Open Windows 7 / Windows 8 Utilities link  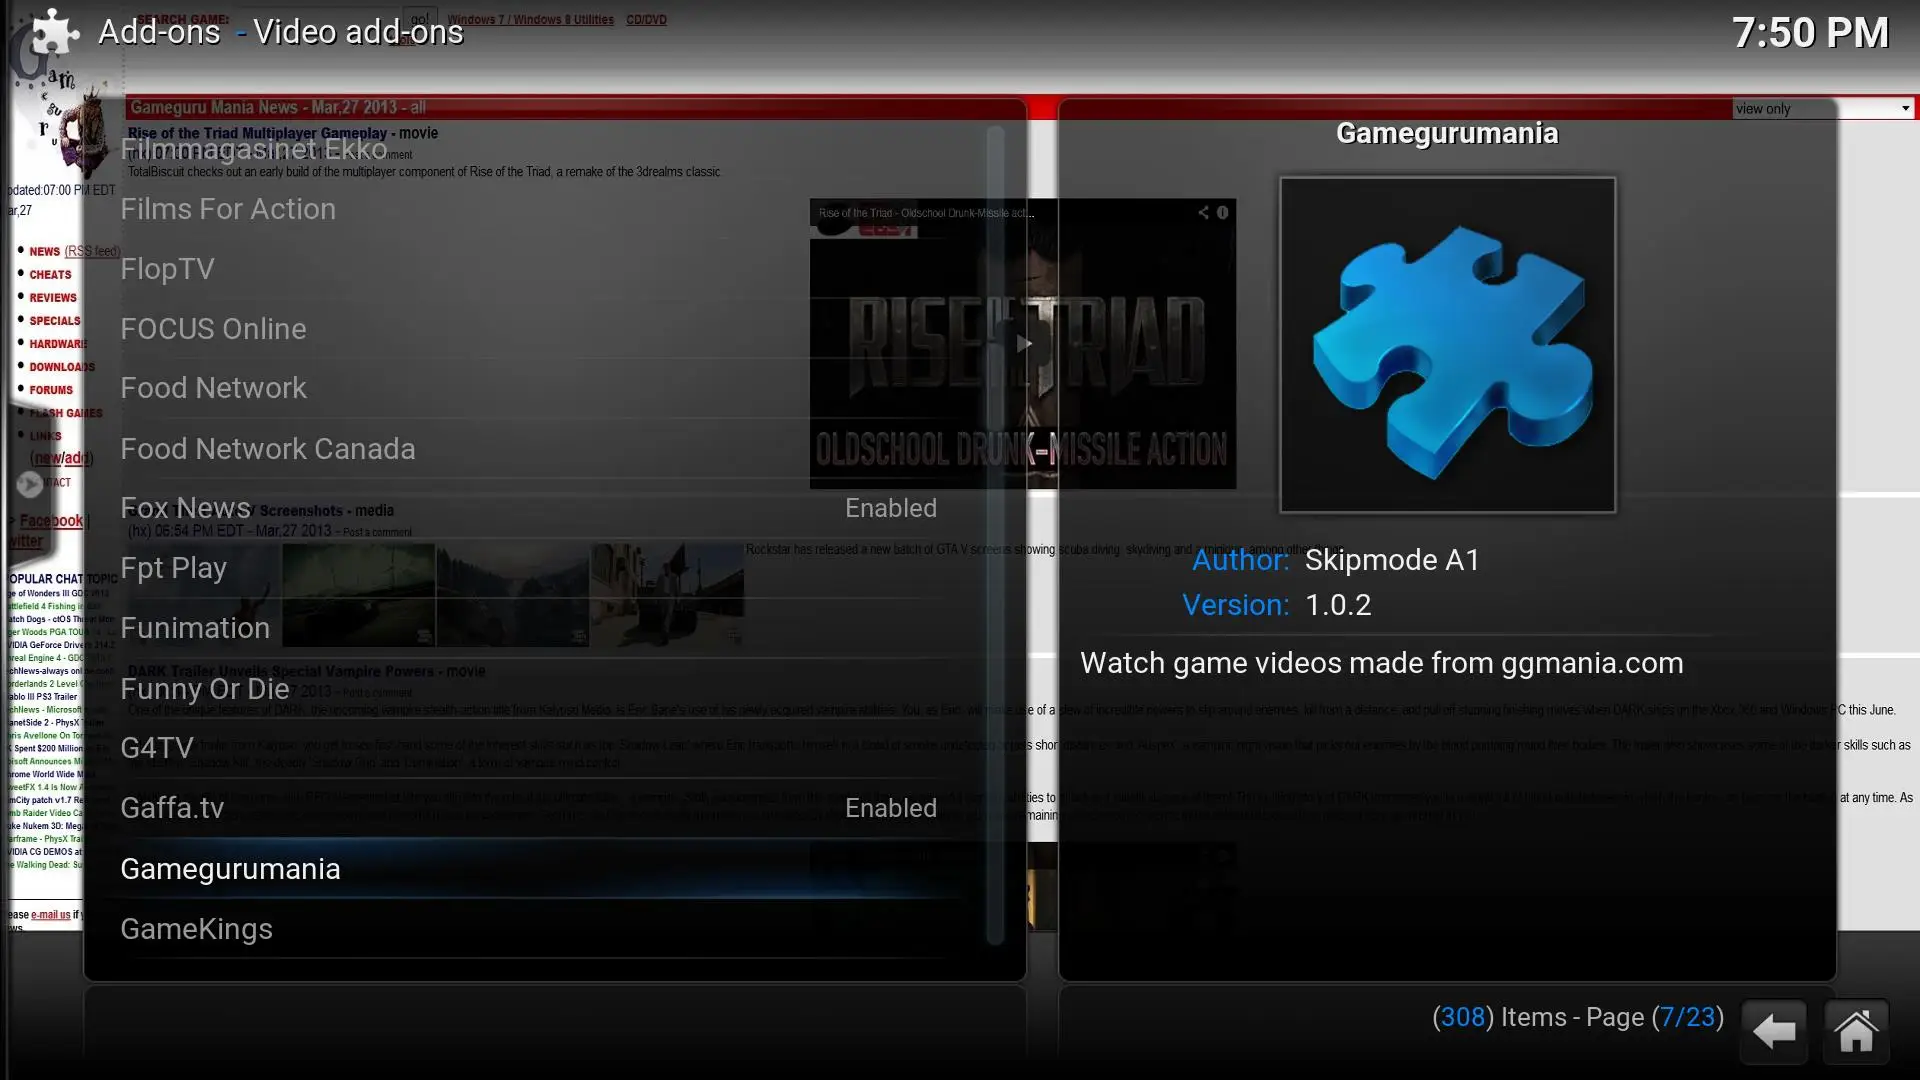[x=531, y=19]
